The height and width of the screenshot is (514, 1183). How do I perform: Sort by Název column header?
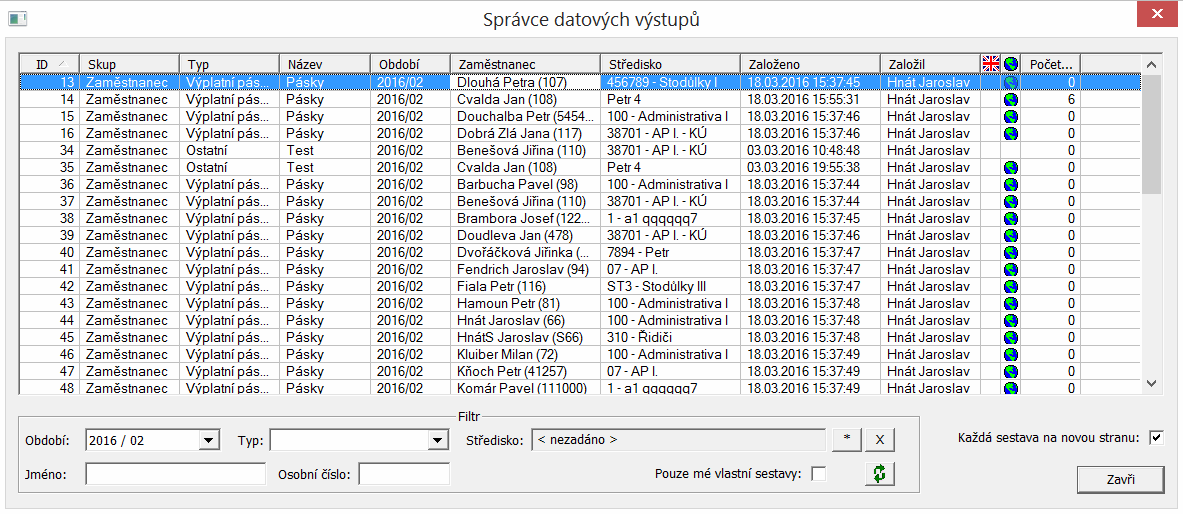324,64
